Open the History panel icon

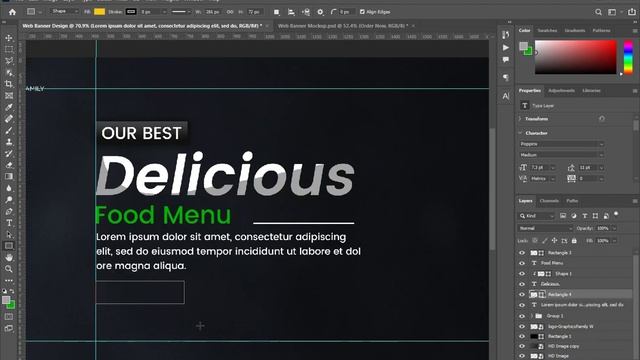(506, 35)
